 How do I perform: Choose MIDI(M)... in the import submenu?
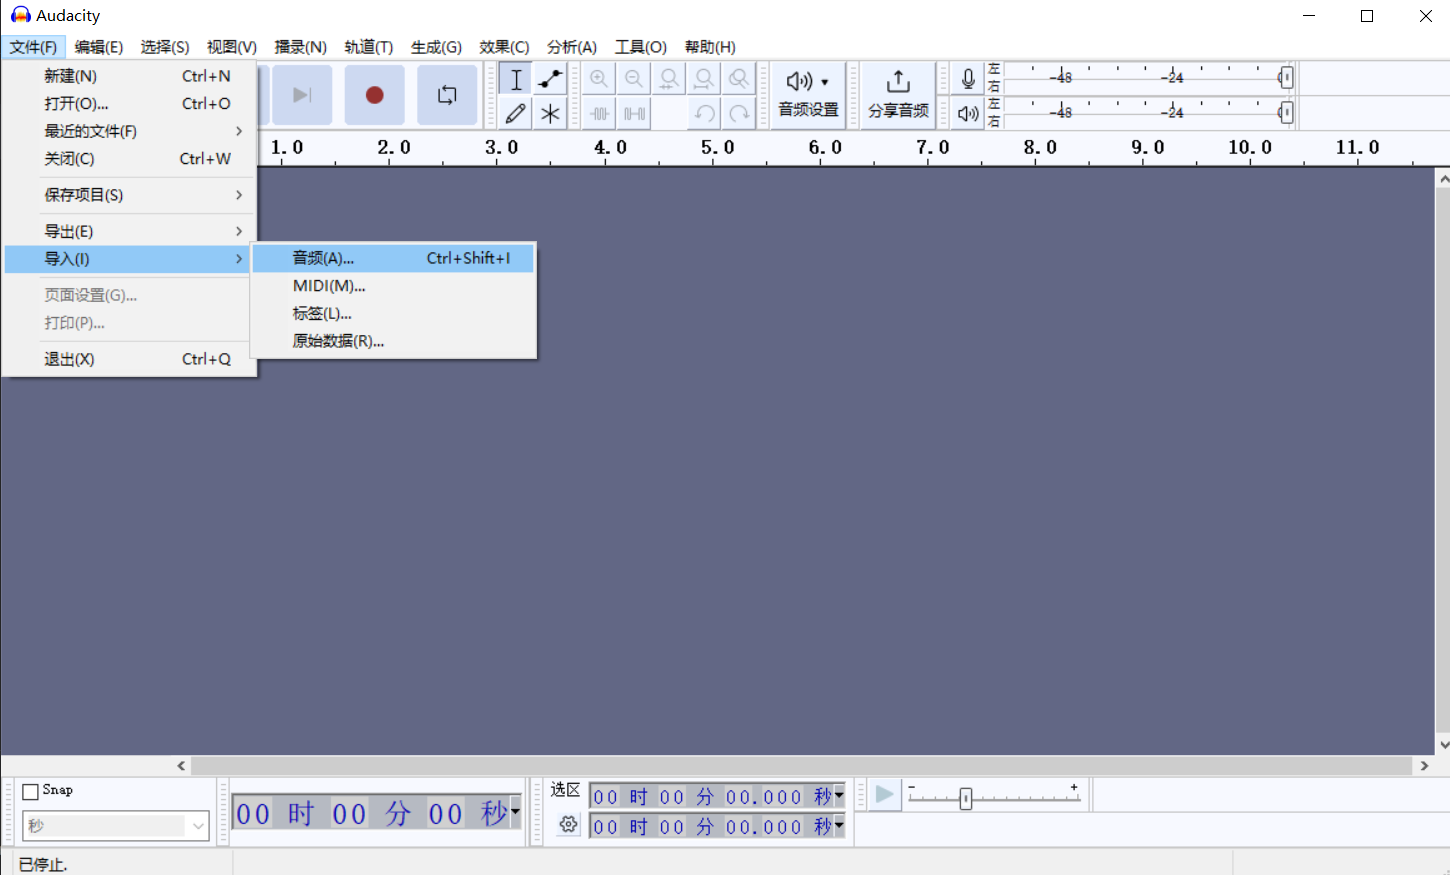tap(394, 286)
